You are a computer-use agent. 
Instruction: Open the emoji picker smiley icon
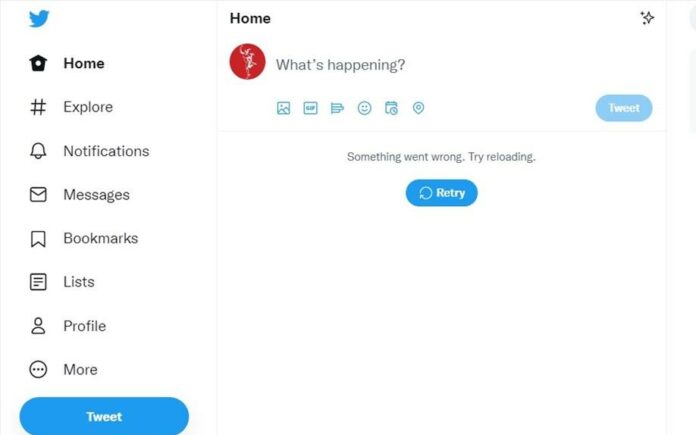(364, 108)
